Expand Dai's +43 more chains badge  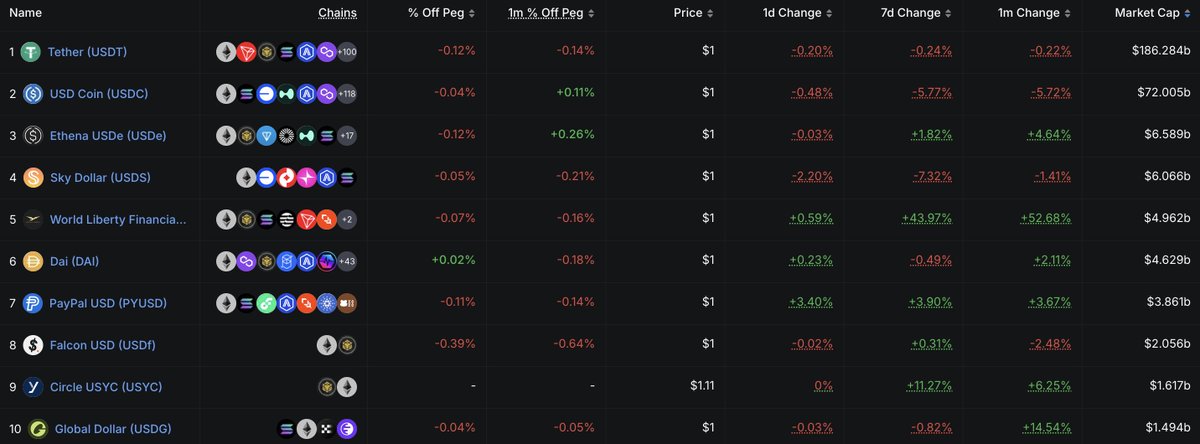(347, 261)
